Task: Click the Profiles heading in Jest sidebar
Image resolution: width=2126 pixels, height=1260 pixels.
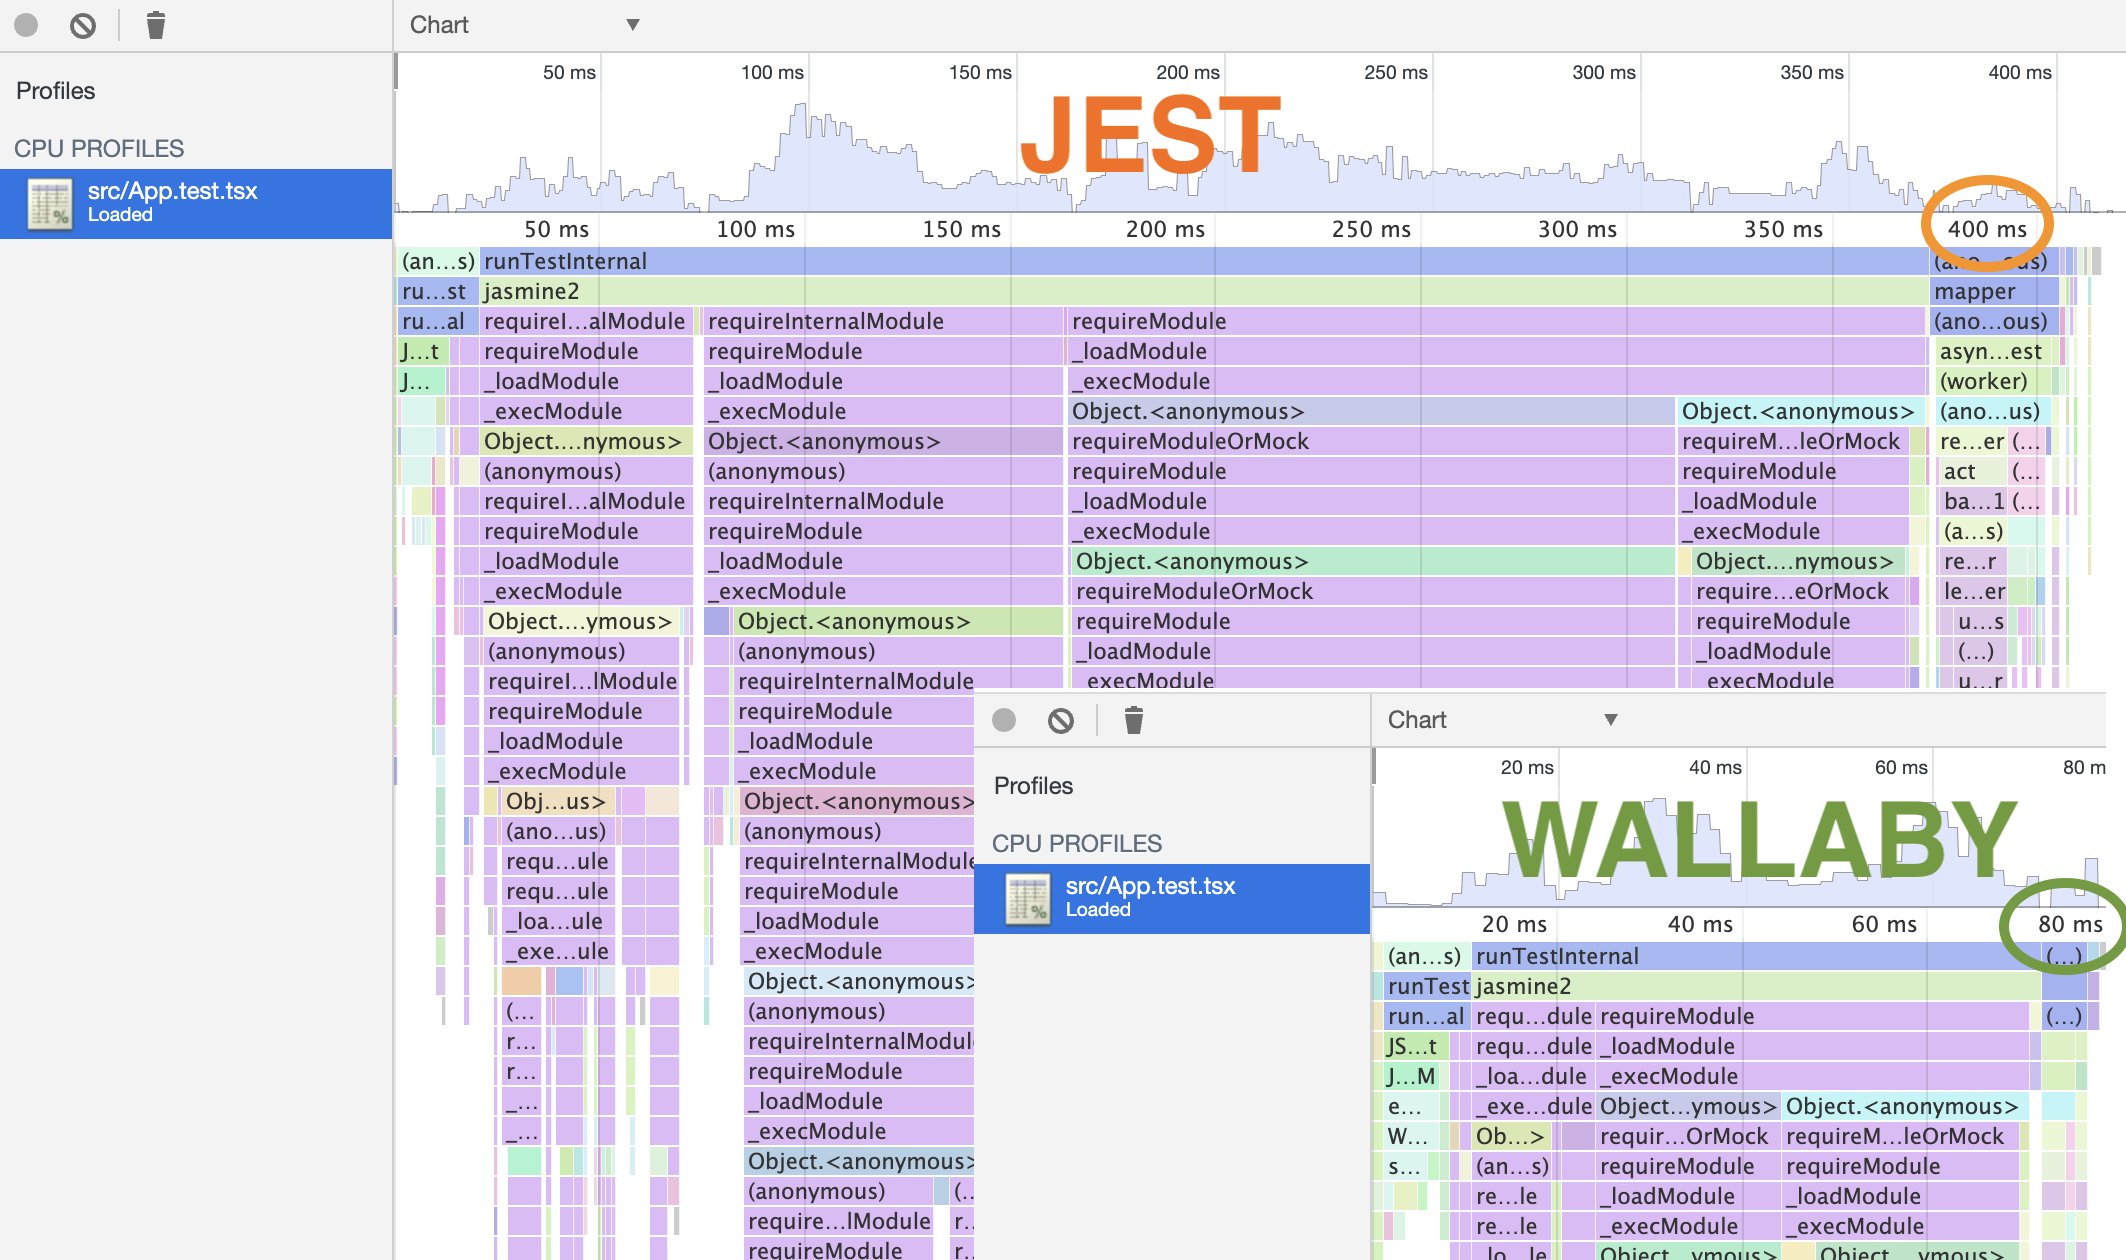Action: pyautogui.click(x=55, y=91)
